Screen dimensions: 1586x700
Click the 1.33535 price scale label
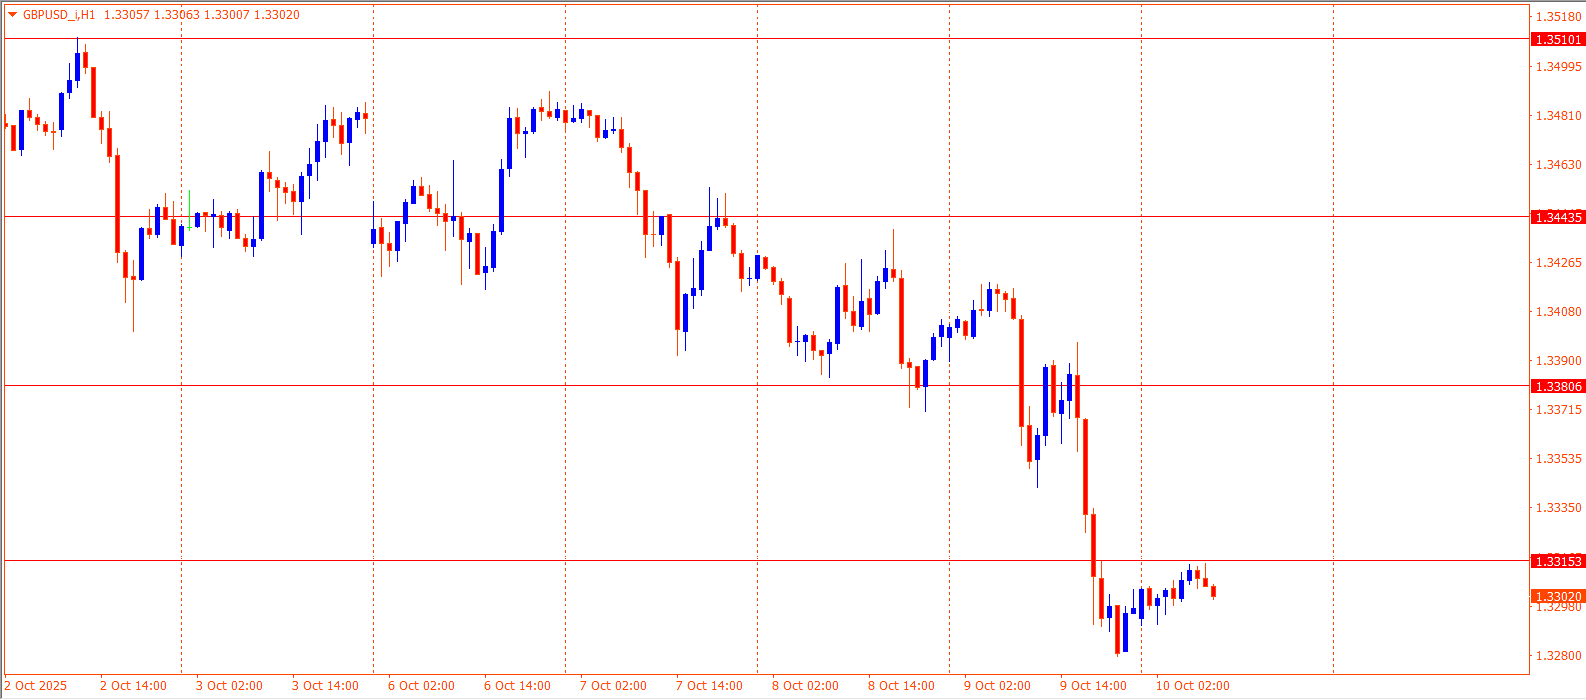click(x=1558, y=459)
